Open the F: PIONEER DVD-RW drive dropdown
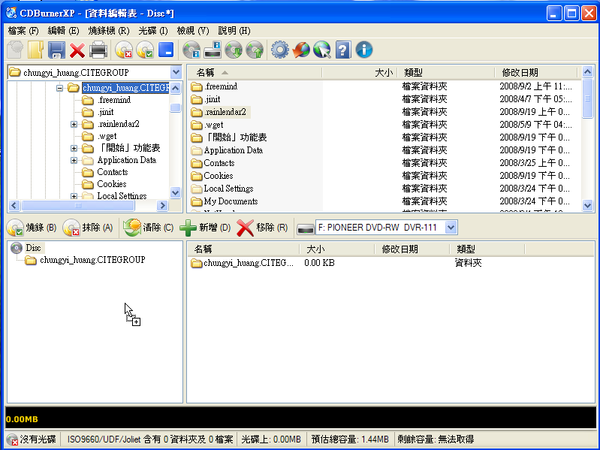600x450 pixels. point(451,228)
